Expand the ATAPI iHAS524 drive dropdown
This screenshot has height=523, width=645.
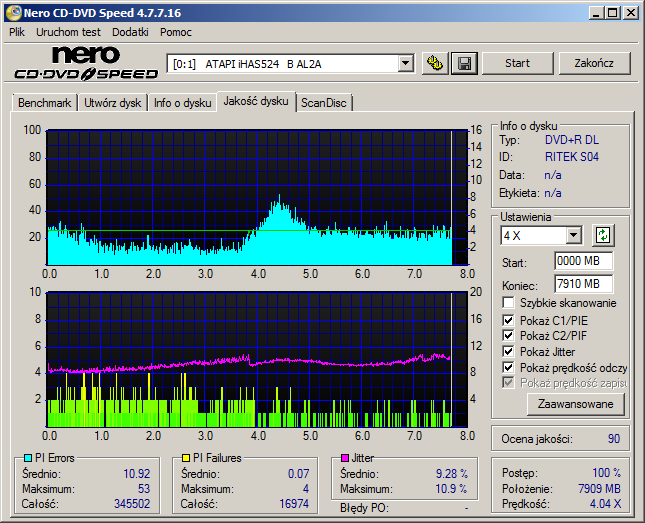pyautogui.click(x=406, y=64)
